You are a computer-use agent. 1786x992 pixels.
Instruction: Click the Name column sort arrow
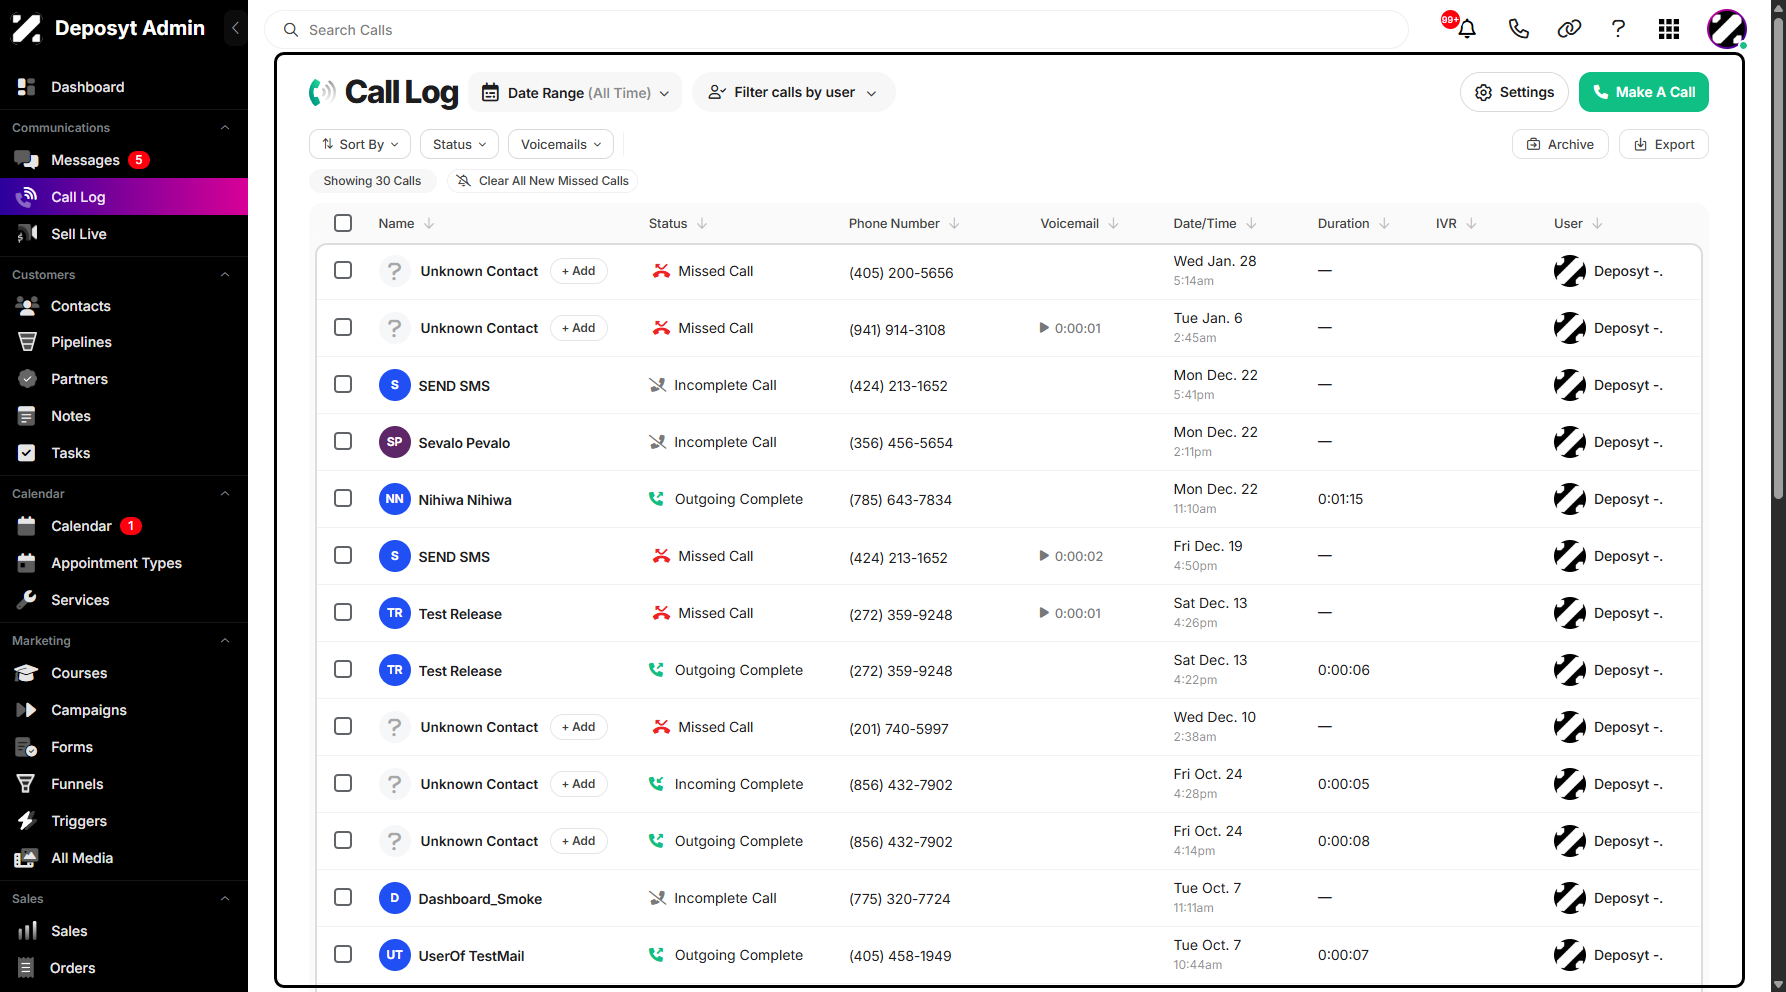coord(429,224)
